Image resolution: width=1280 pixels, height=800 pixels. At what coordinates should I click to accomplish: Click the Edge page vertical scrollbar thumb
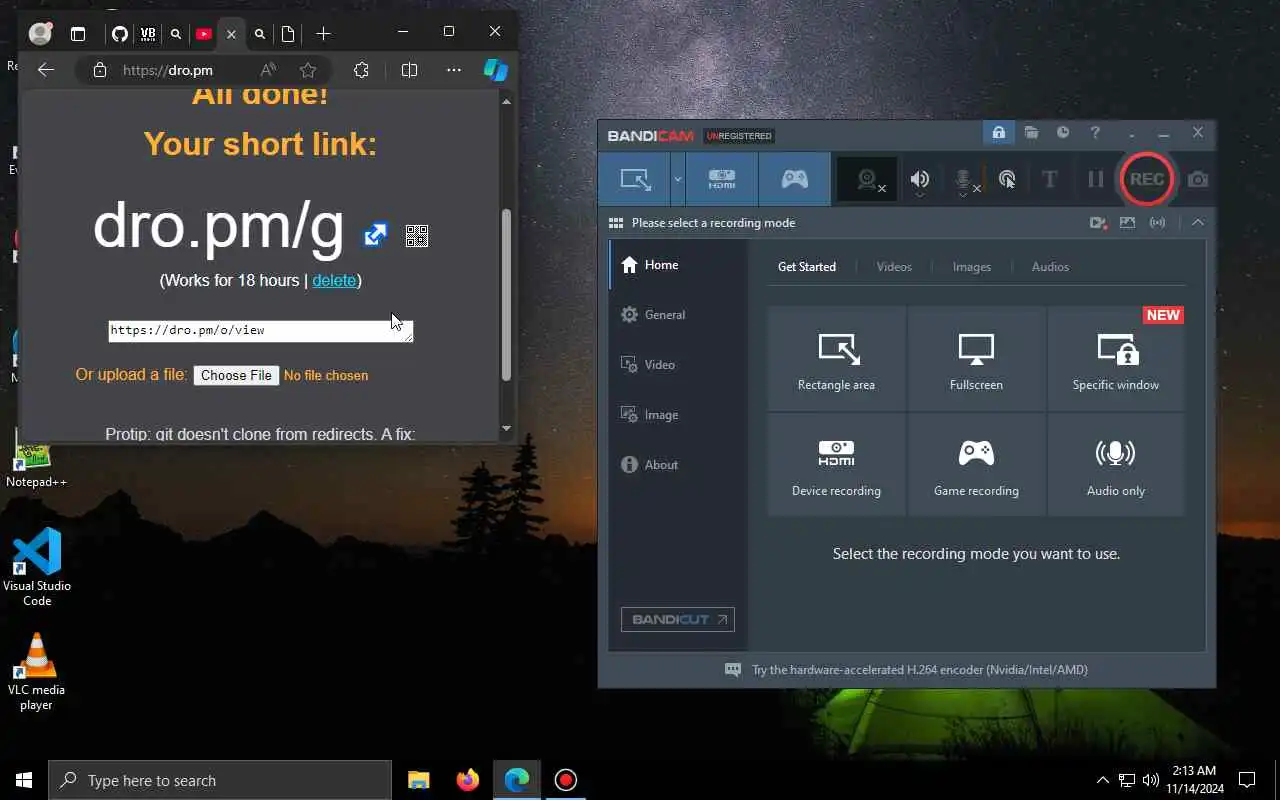coord(506,295)
